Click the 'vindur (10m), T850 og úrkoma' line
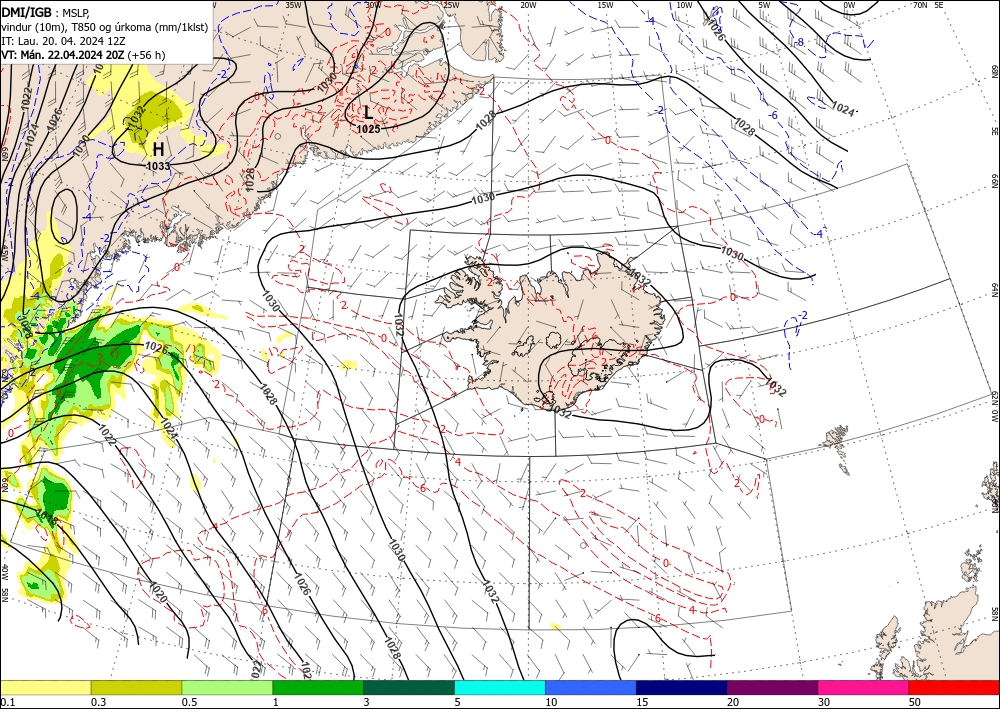The image size is (1000, 709). (104, 26)
